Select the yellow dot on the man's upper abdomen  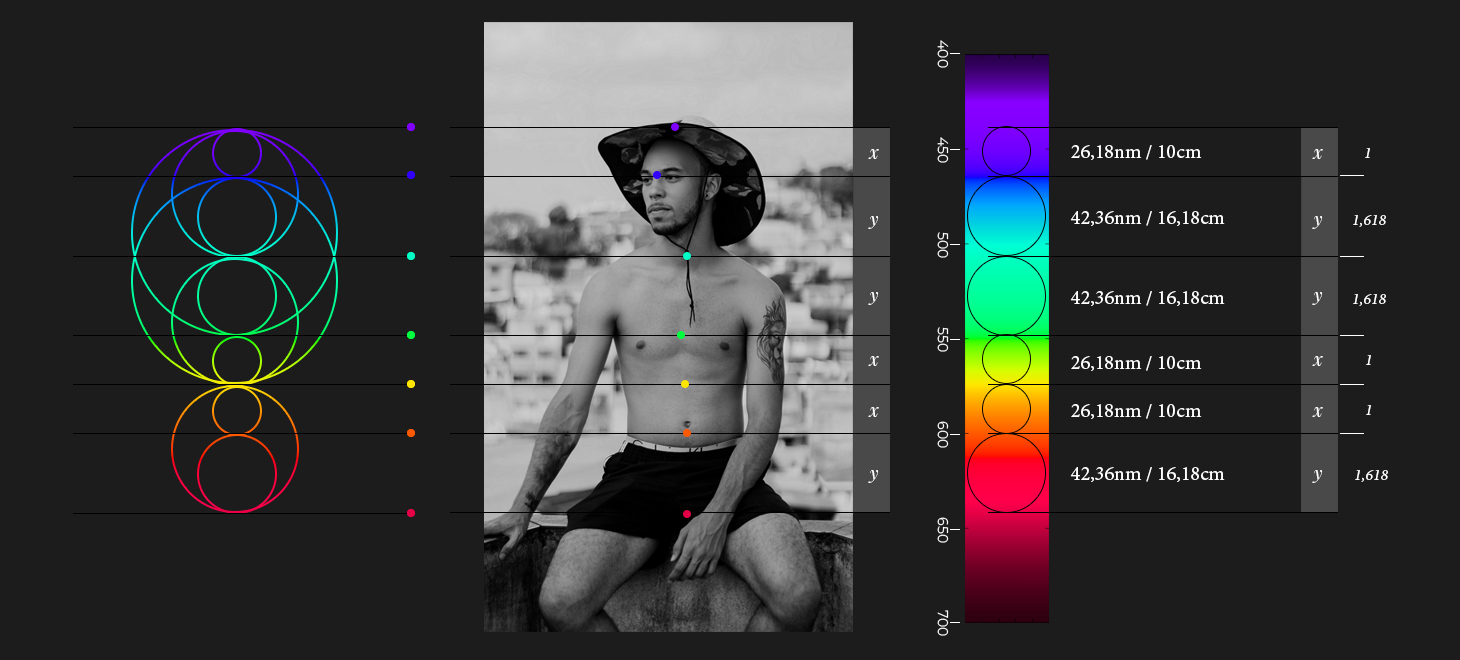coord(685,384)
